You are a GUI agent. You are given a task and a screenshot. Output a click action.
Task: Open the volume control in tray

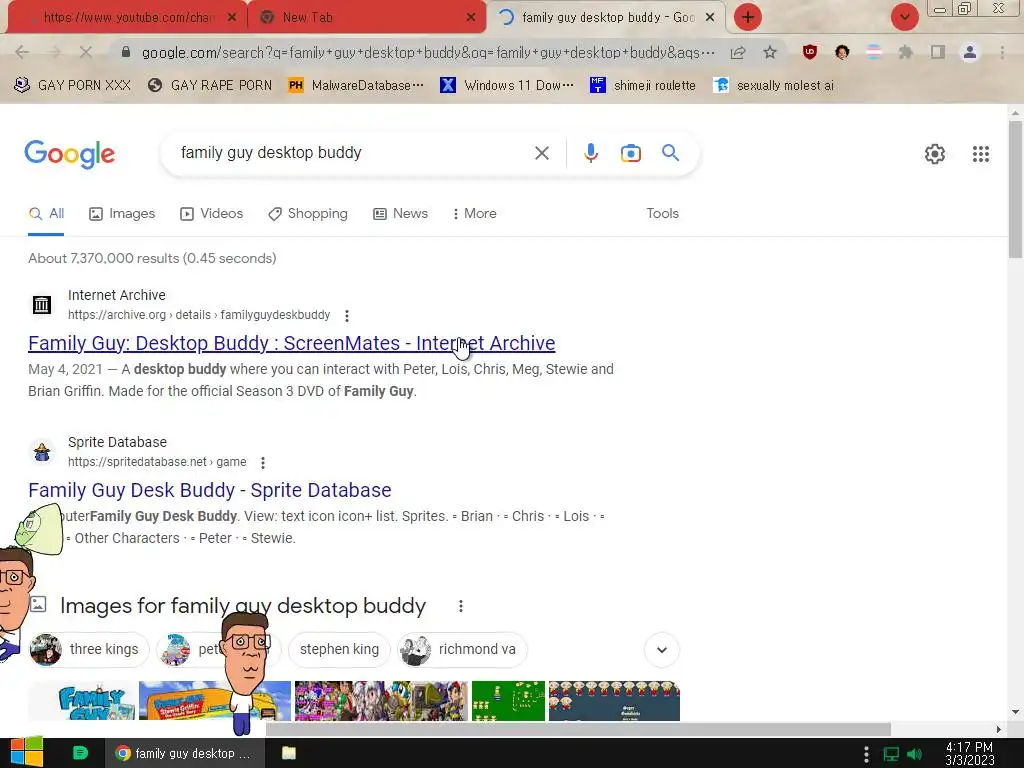pyautogui.click(x=914, y=754)
